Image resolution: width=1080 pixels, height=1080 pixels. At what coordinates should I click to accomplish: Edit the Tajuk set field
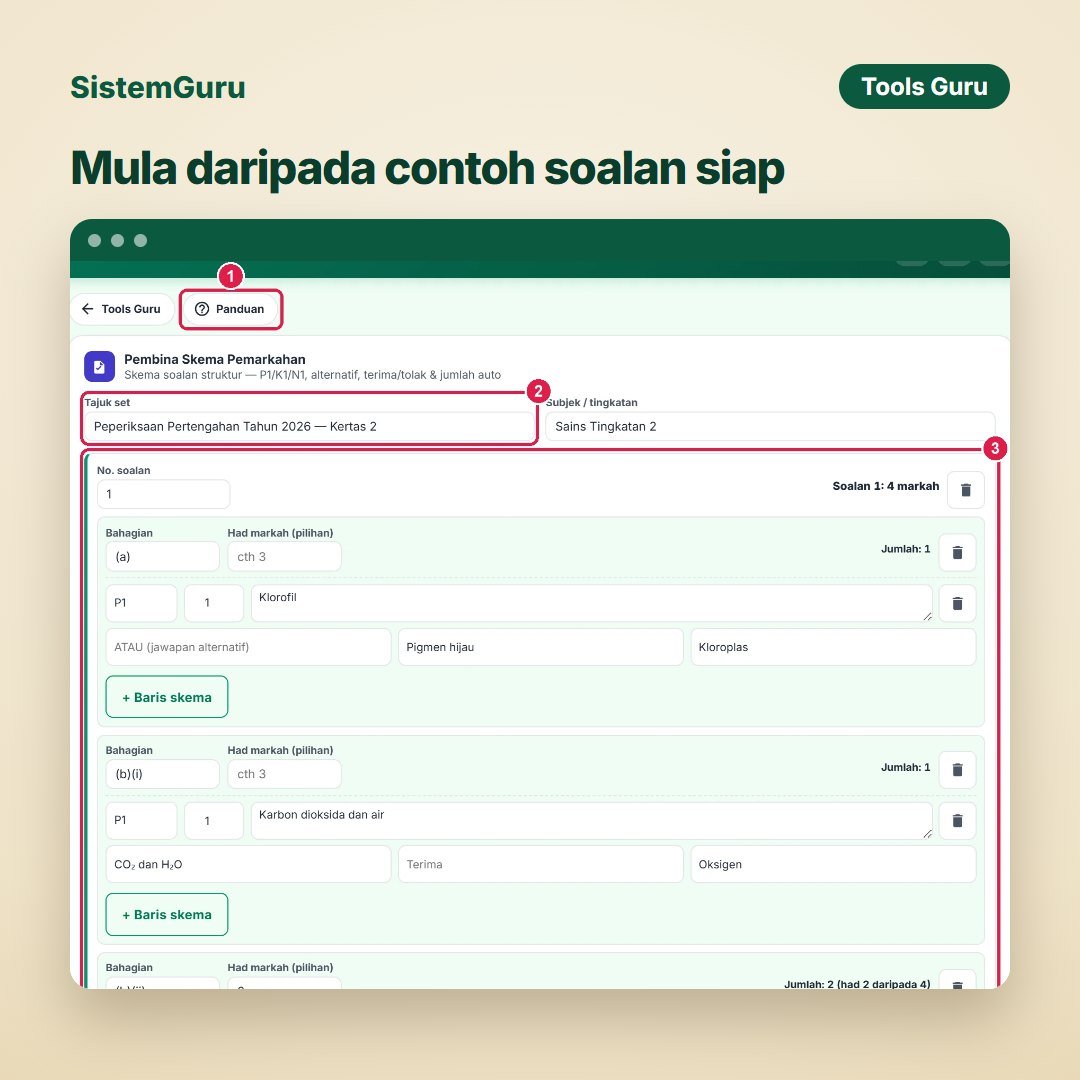(309, 426)
